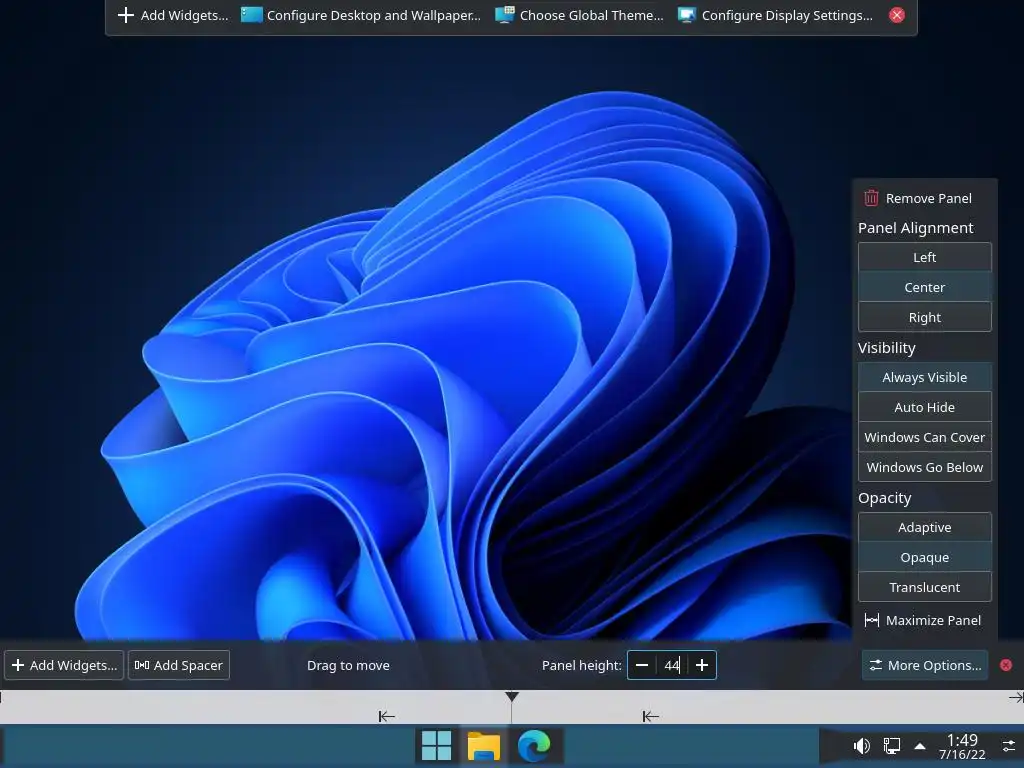Viewport: 1024px width, 768px height.
Task: Close the top desktop edit toolbar
Action: (897, 15)
